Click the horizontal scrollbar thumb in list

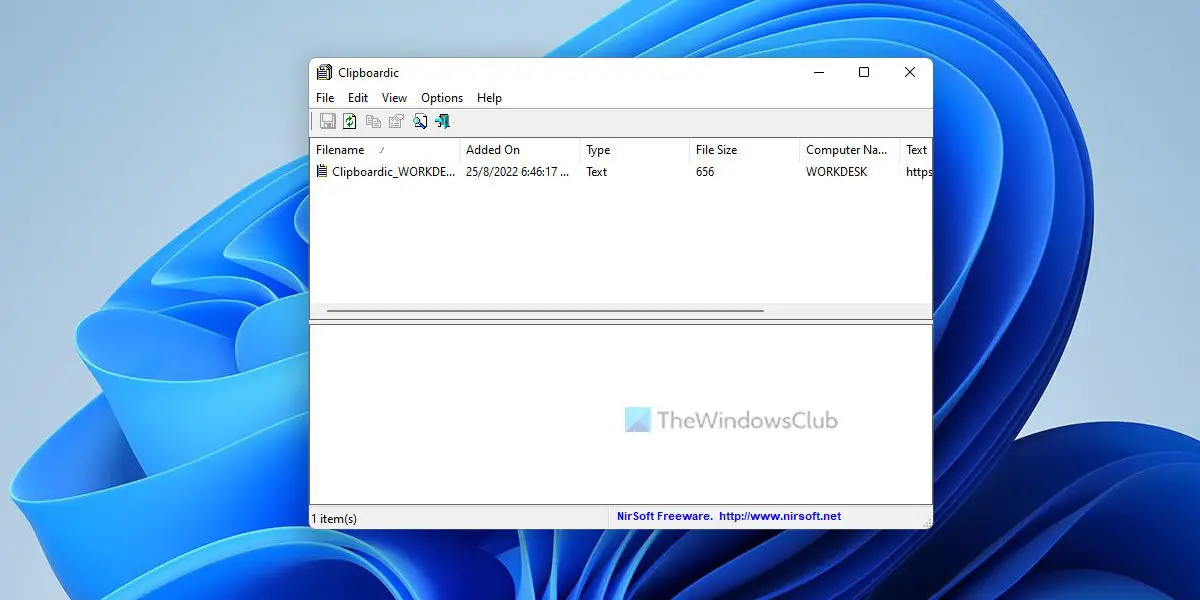pos(545,311)
